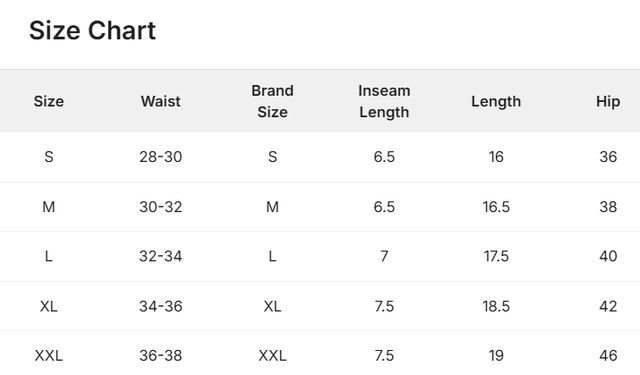Select the S size row label
The height and width of the screenshot is (375, 640).
click(49, 157)
